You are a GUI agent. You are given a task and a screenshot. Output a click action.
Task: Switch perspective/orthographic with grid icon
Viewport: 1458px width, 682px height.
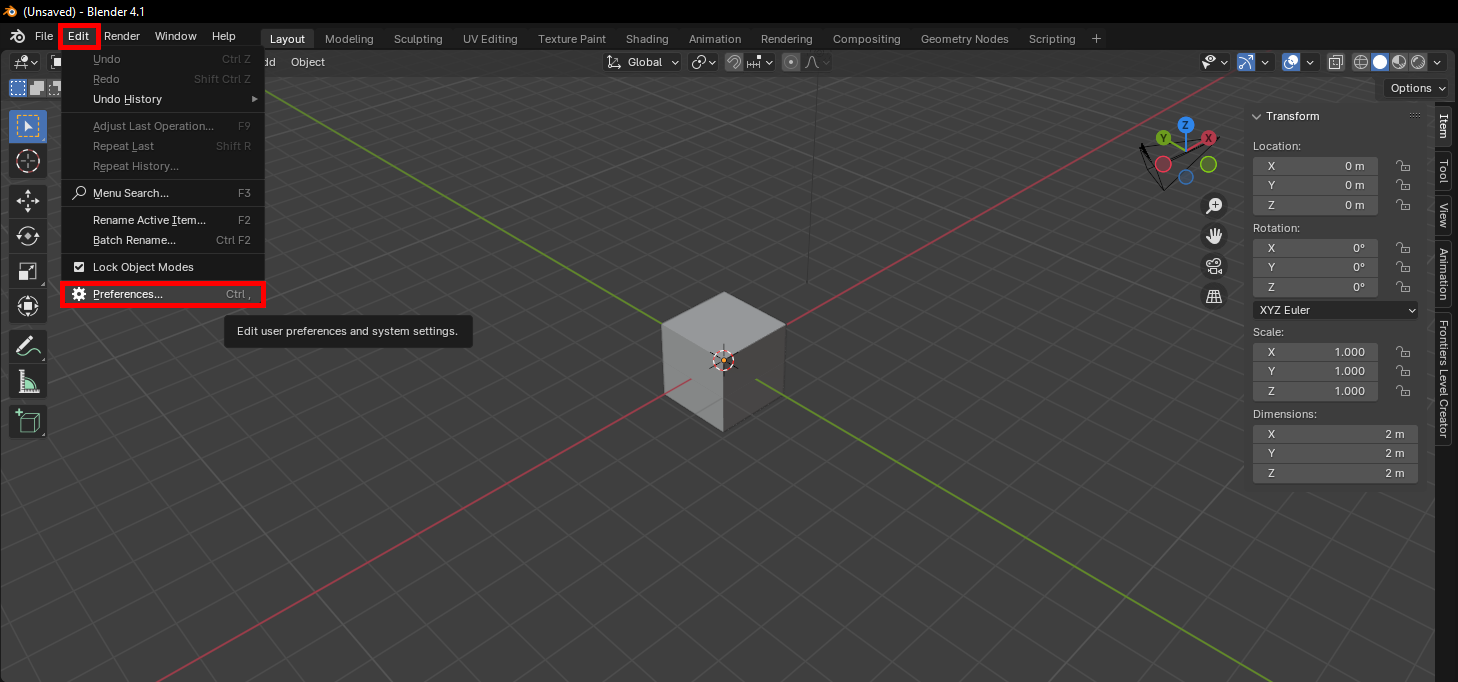click(1214, 296)
